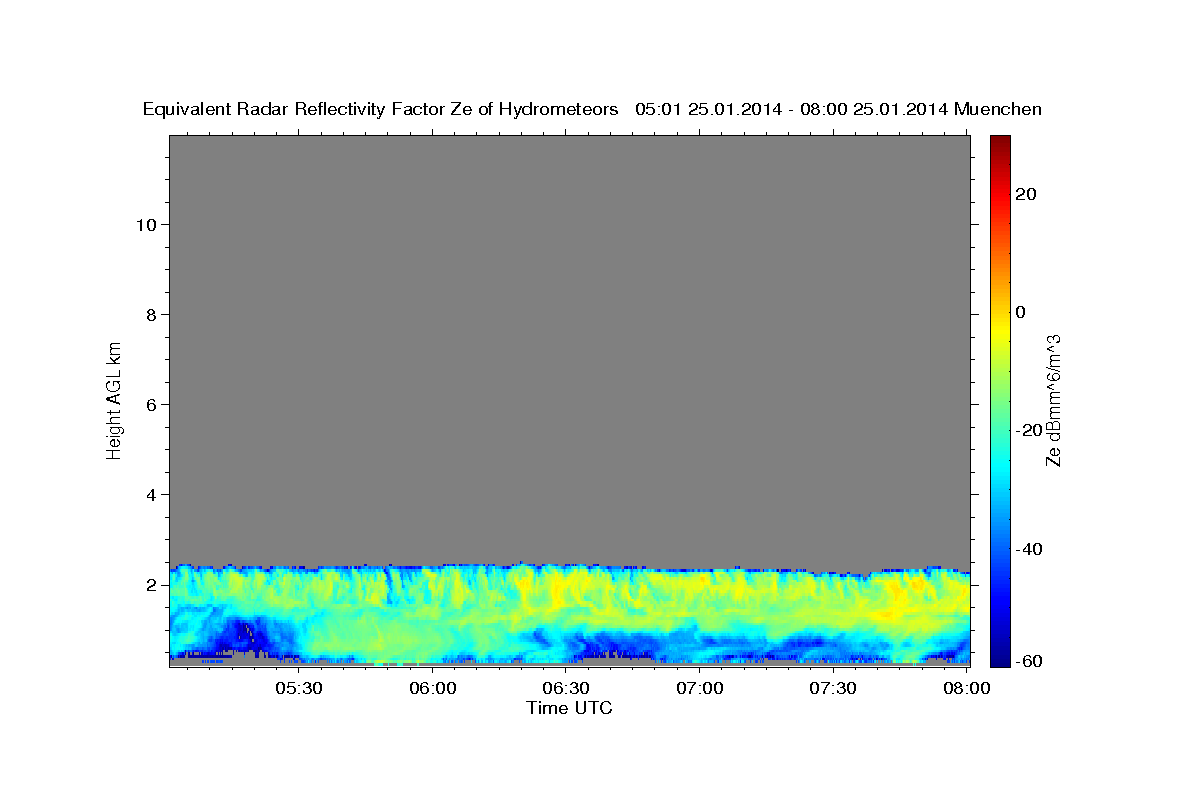Click the 07:30 time tick label
The height and width of the screenshot is (800, 1200).
click(x=833, y=688)
